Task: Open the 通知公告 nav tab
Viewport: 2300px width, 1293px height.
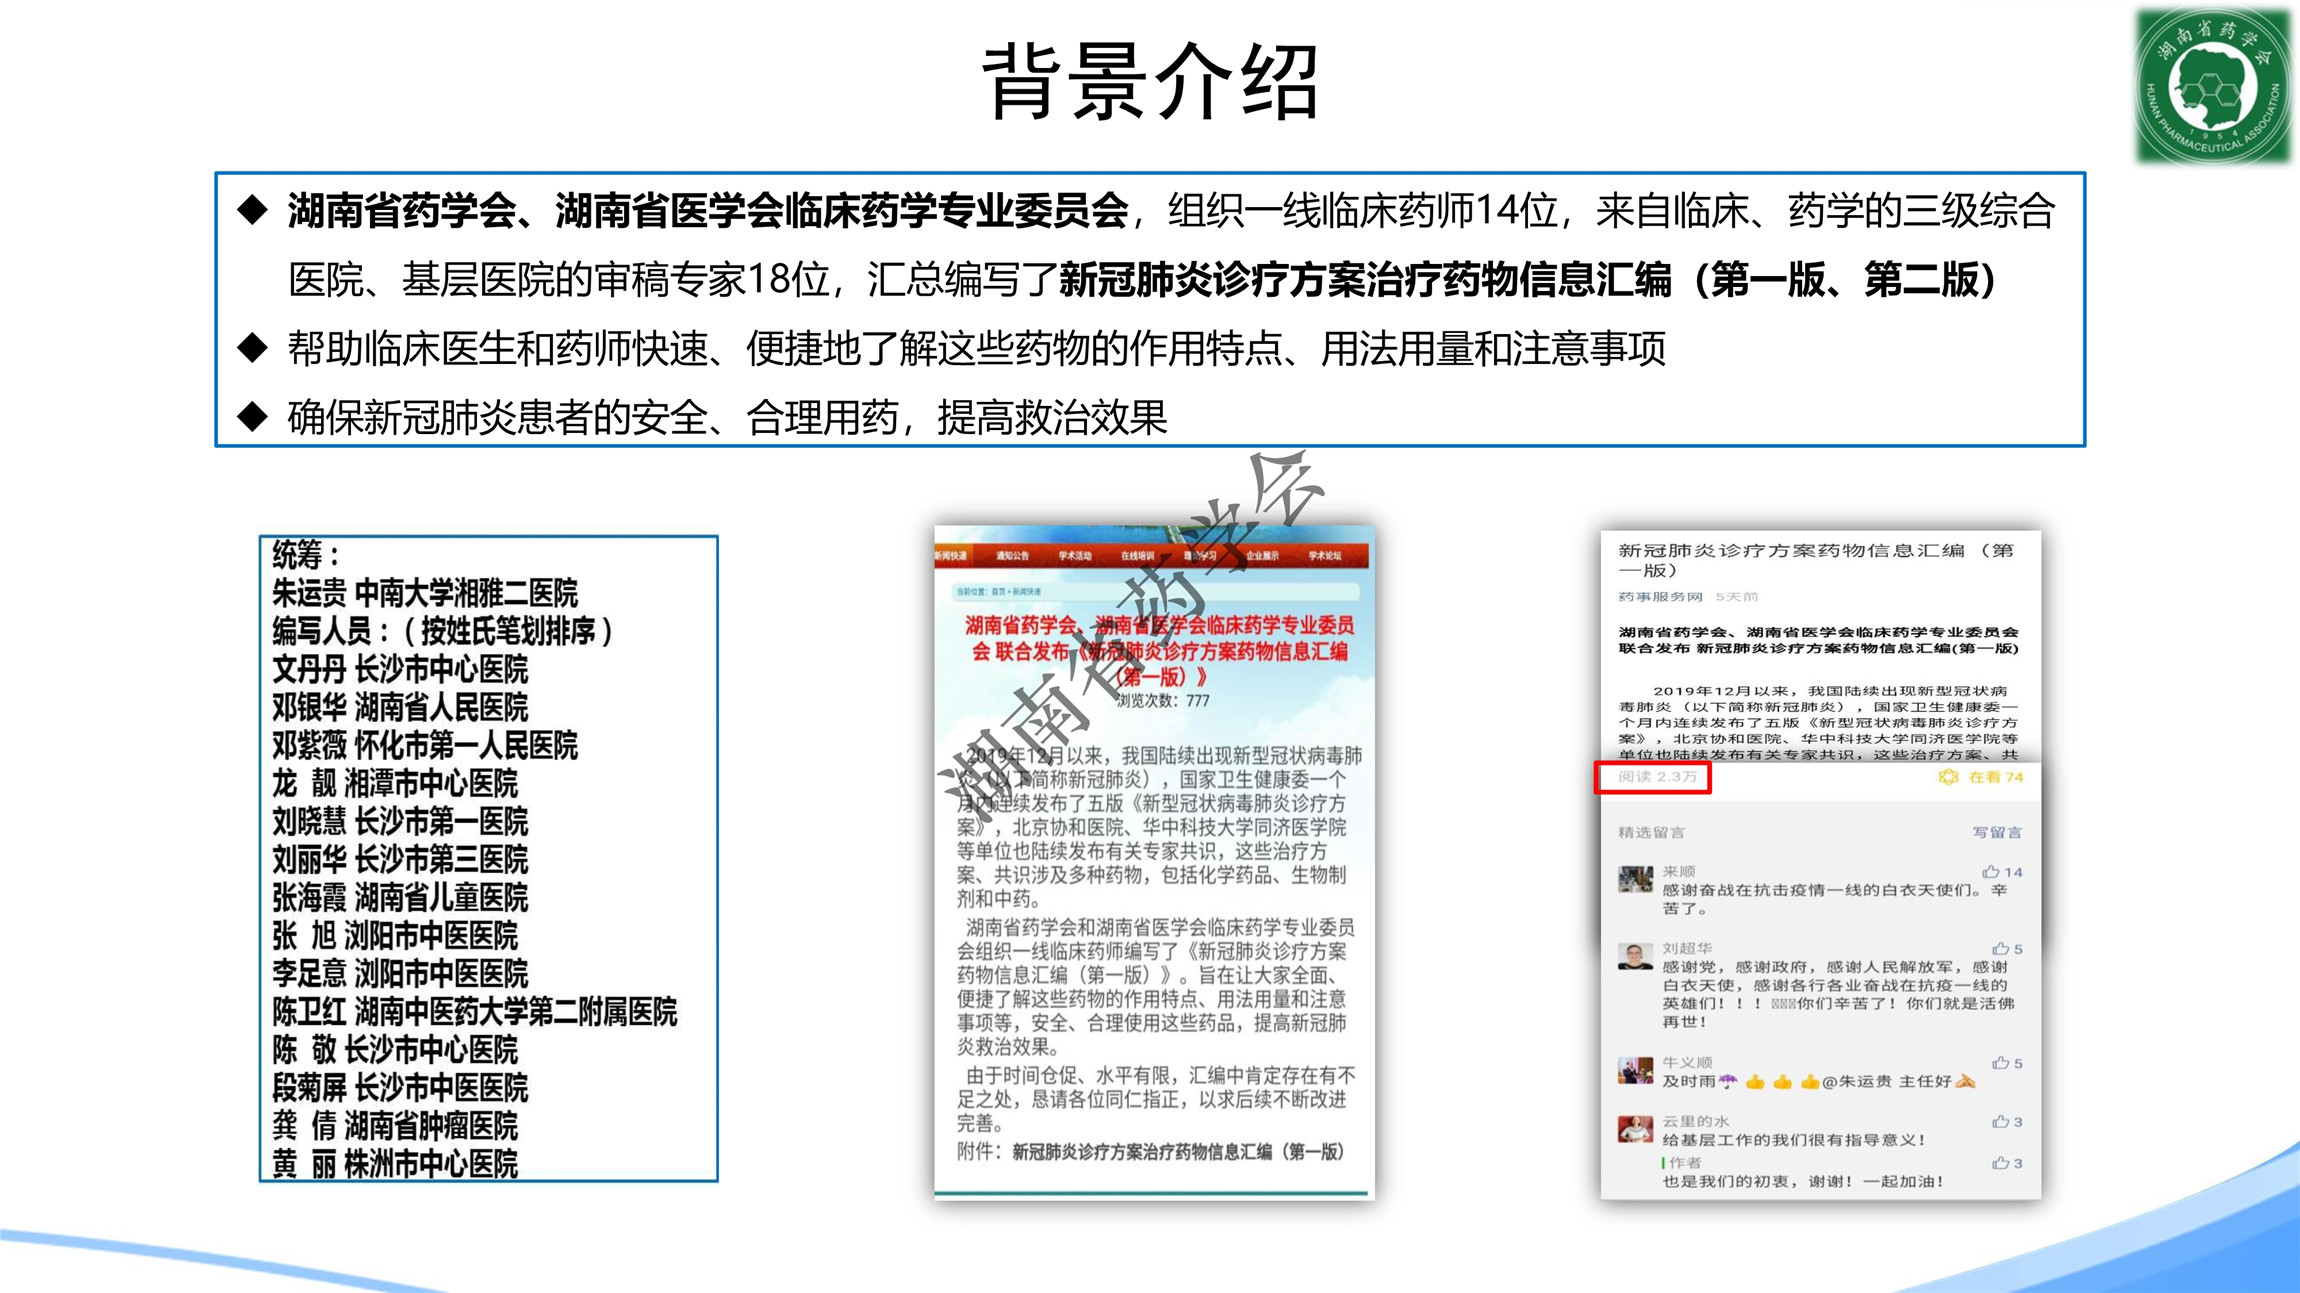Action: 1012,556
